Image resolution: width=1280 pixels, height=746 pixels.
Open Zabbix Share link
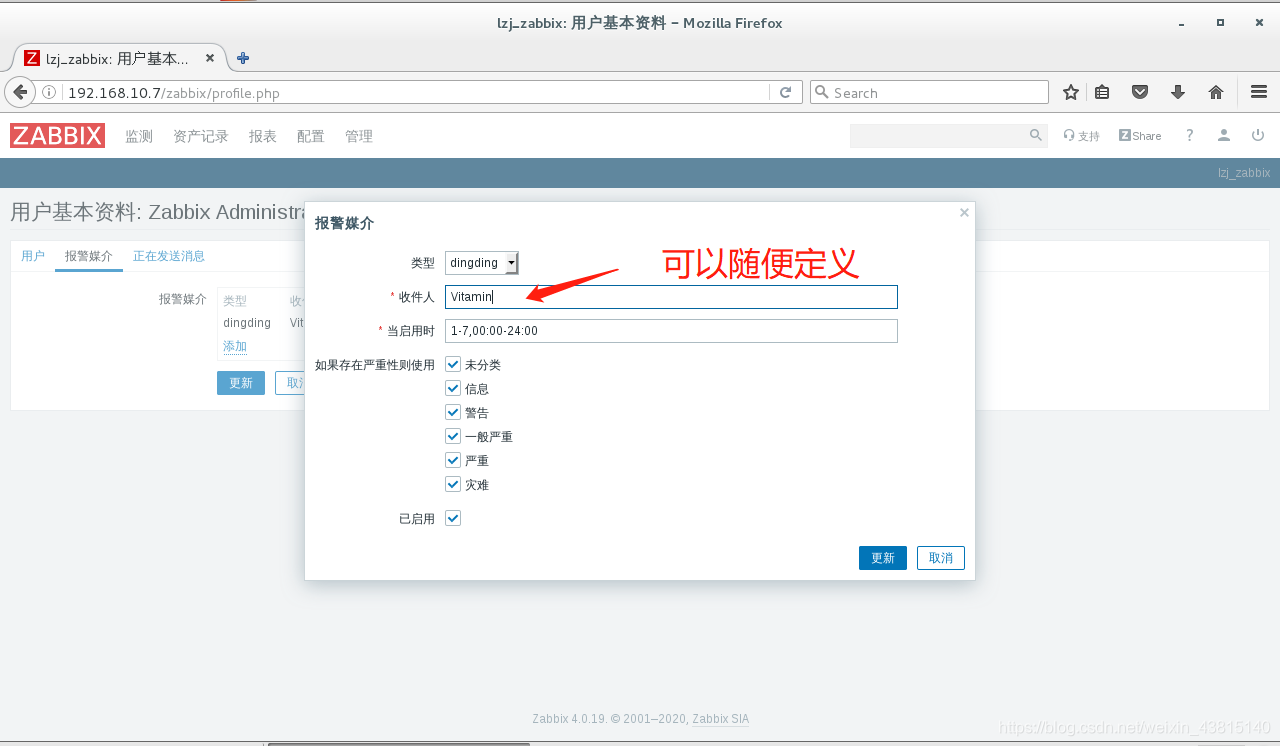tap(1140, 136)
